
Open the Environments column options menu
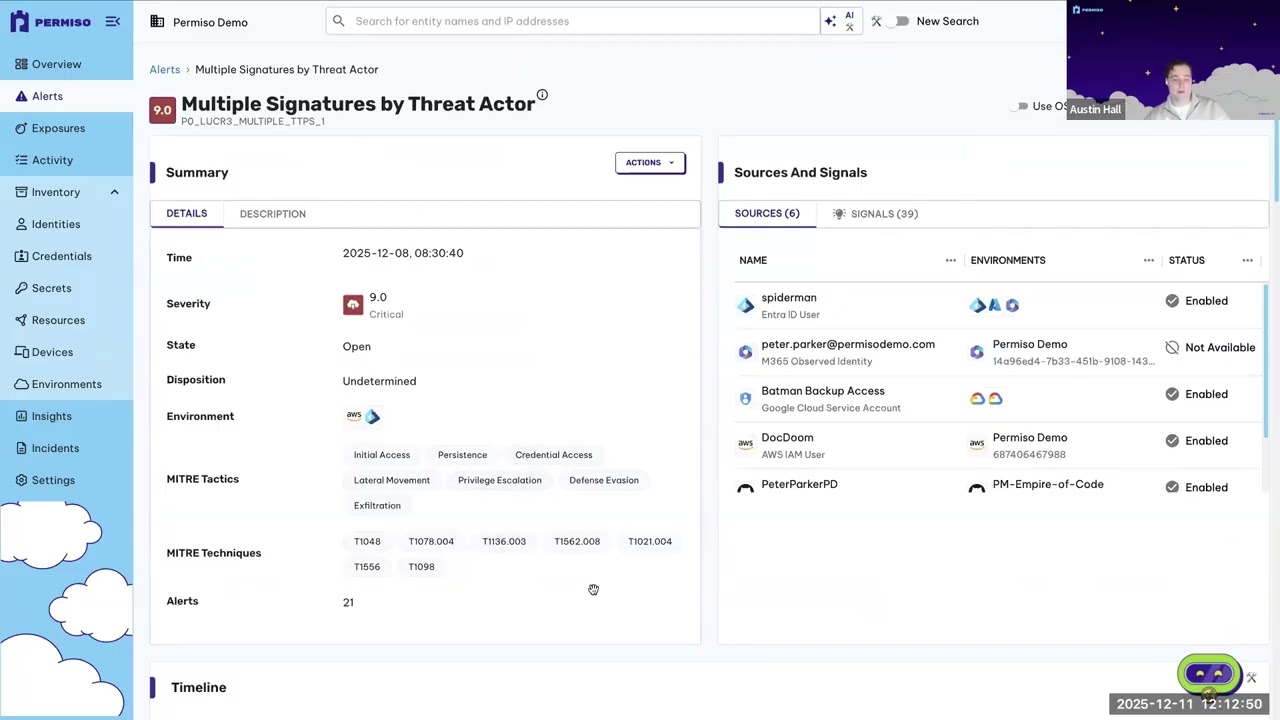point(1149,261)
